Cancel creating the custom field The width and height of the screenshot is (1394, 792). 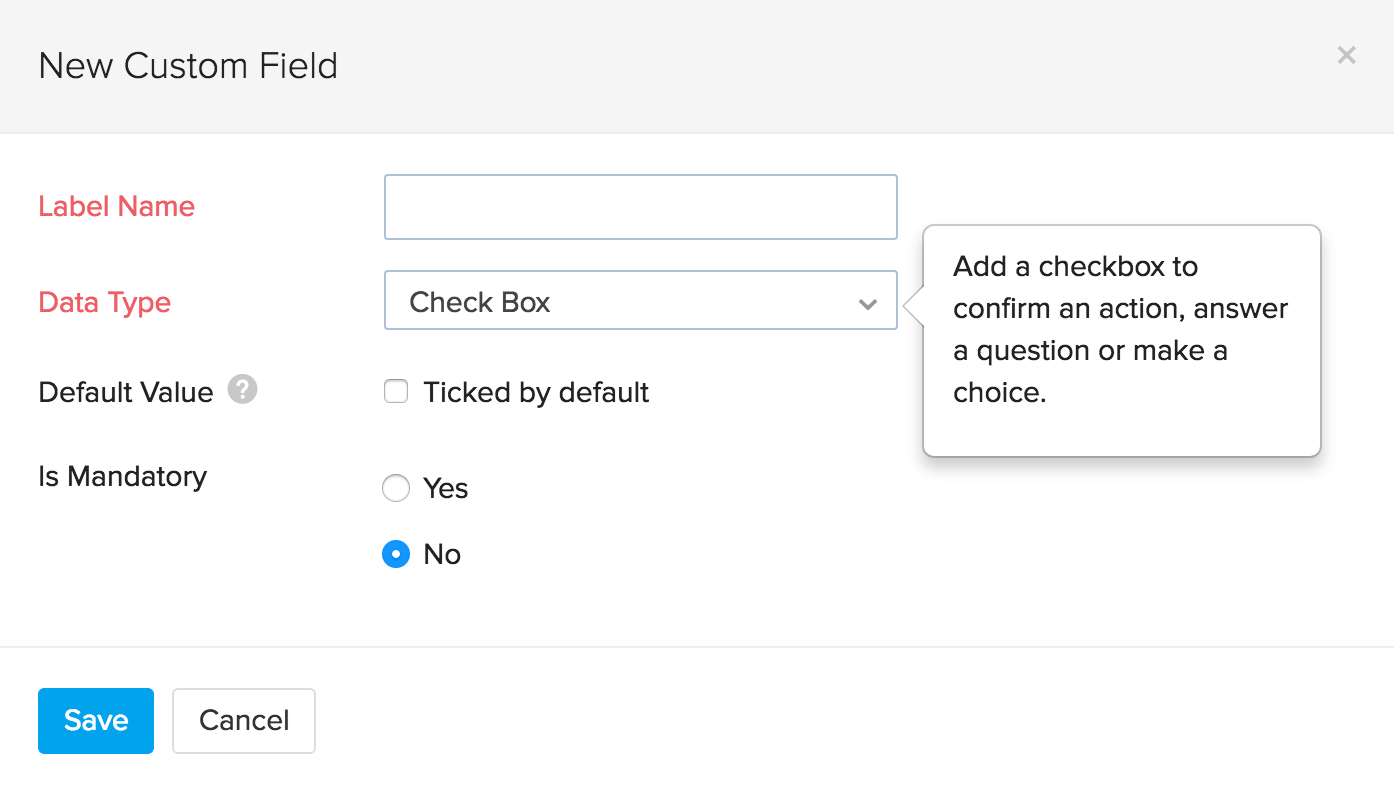[243, 720]
